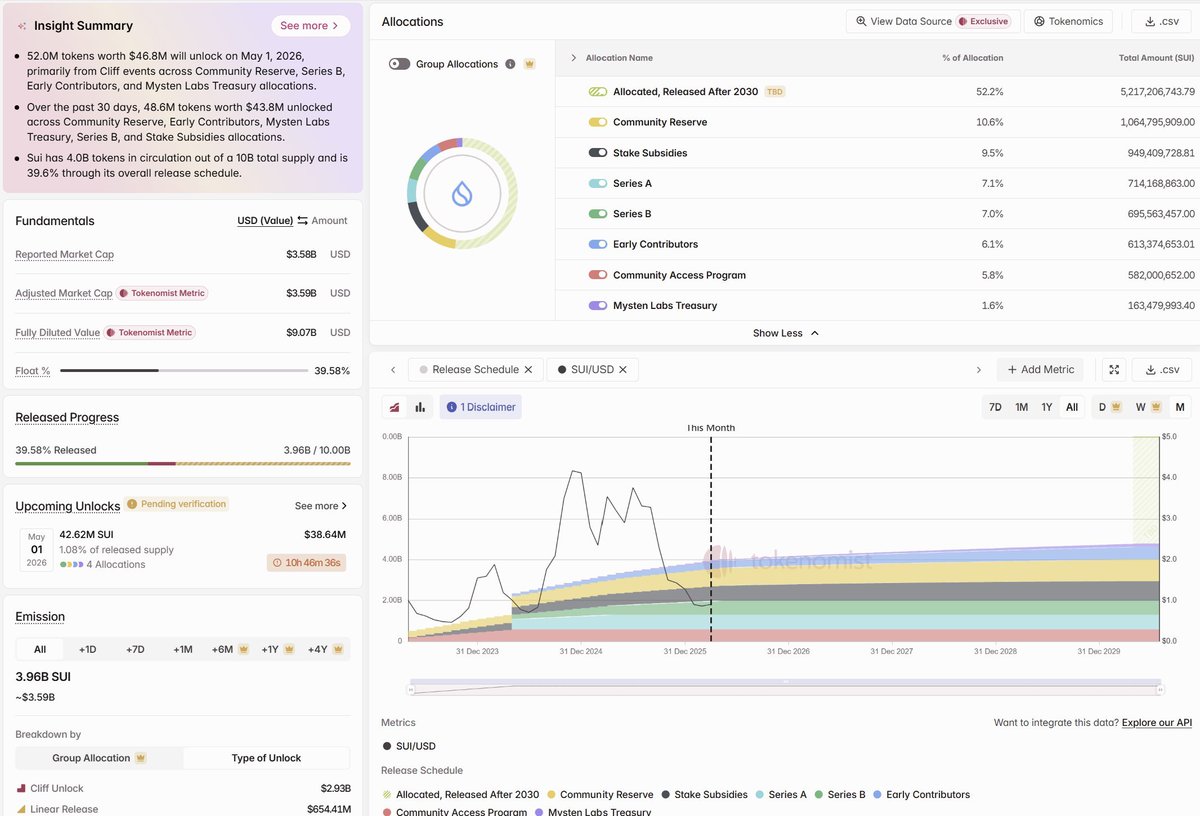Set chart range to 7D
Image resolution: width=1200 pixels, height=816 pixels.
click(995, 407)
